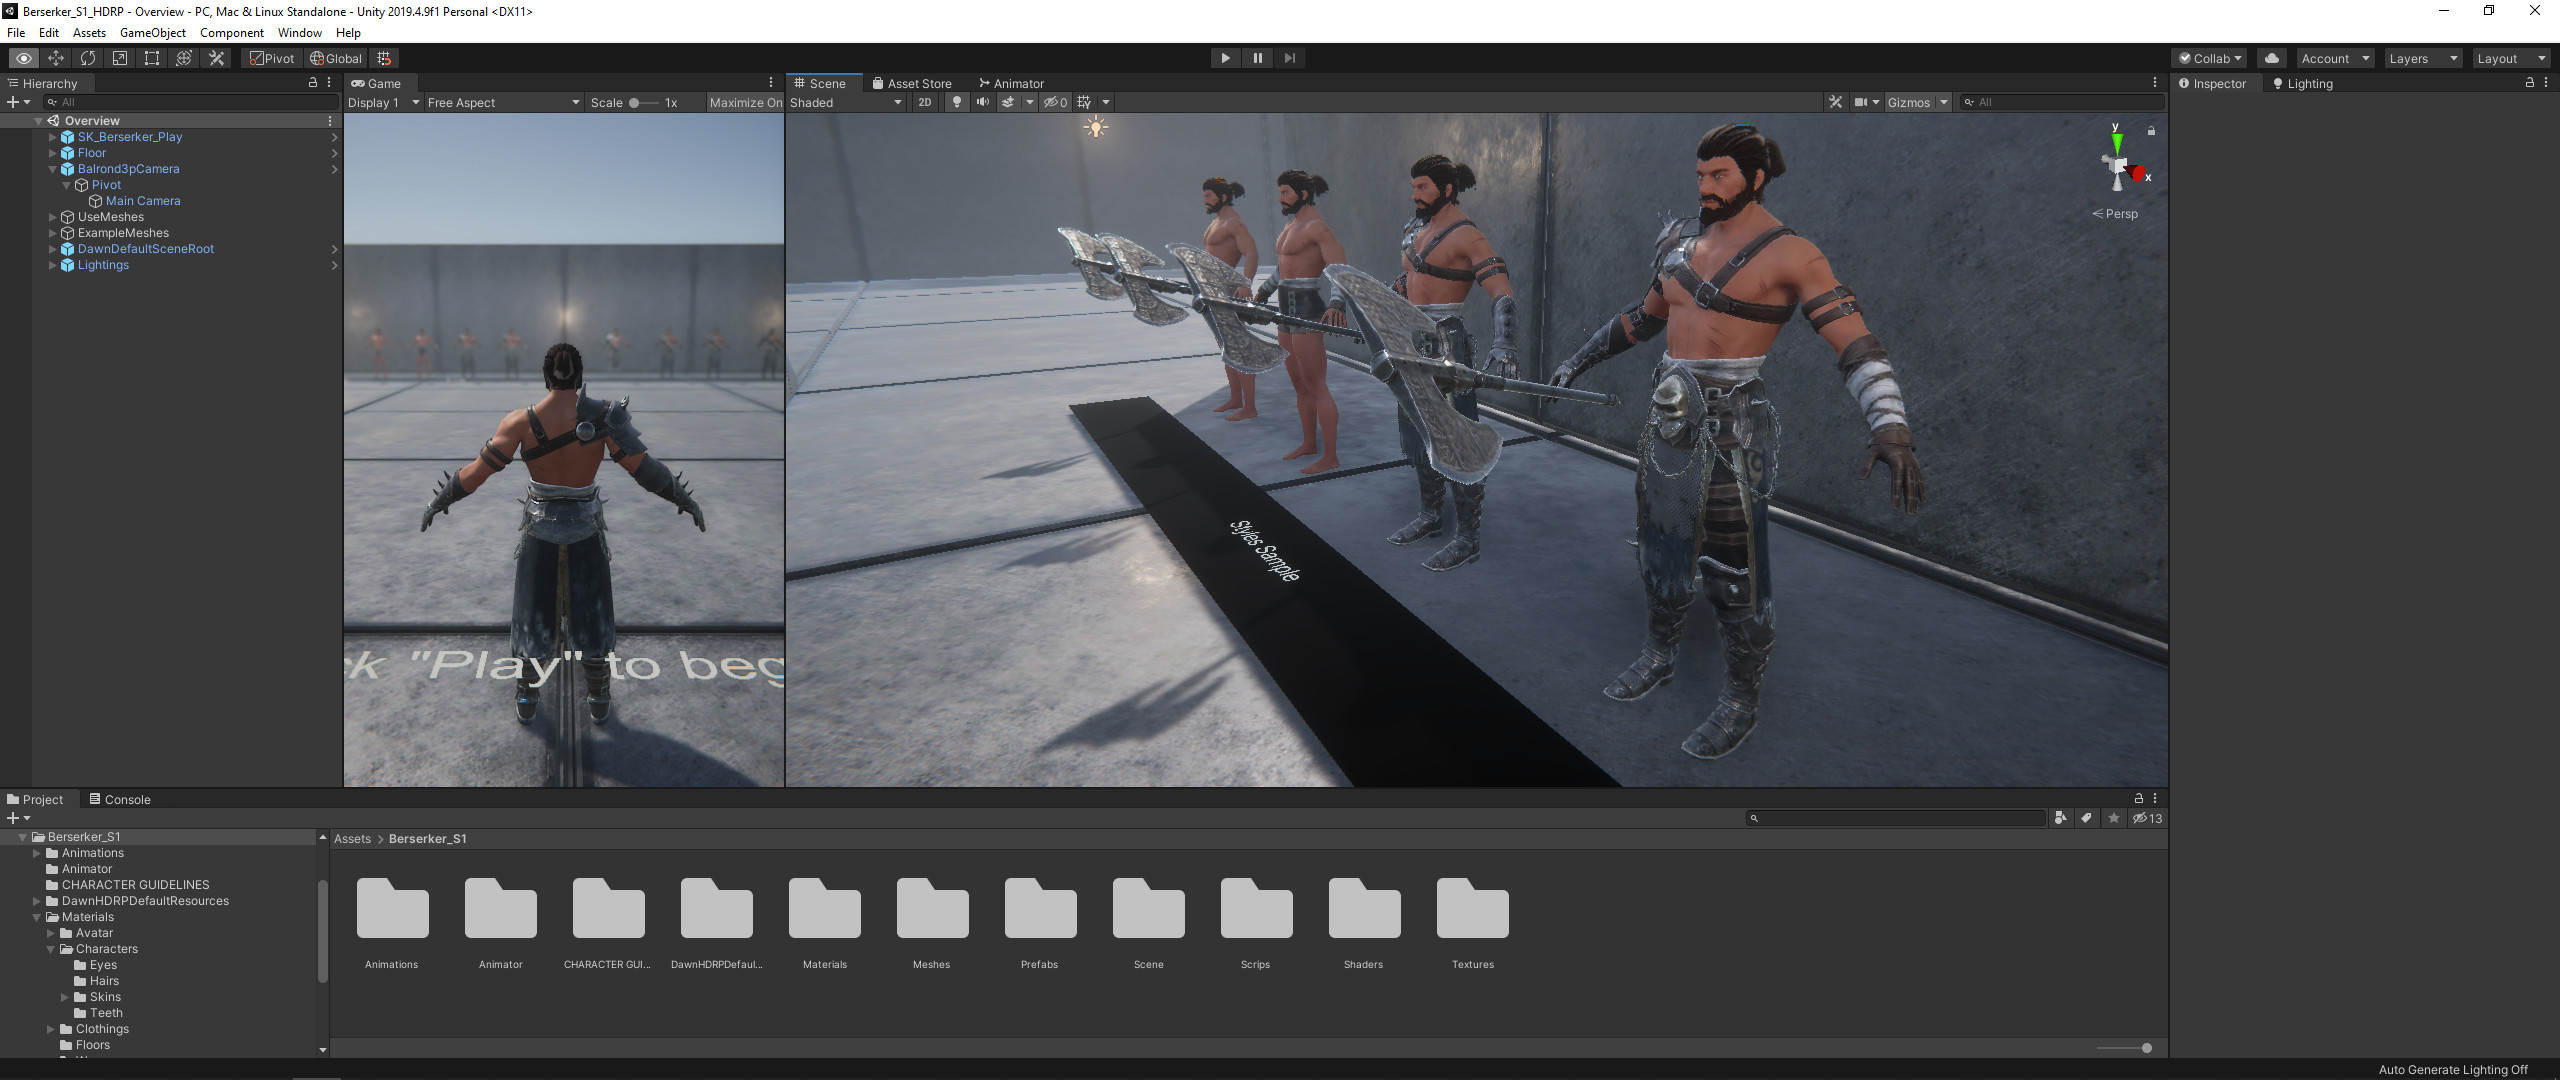2560x1080 pixels.
Task: Select the Move tool
Action: 56,58
